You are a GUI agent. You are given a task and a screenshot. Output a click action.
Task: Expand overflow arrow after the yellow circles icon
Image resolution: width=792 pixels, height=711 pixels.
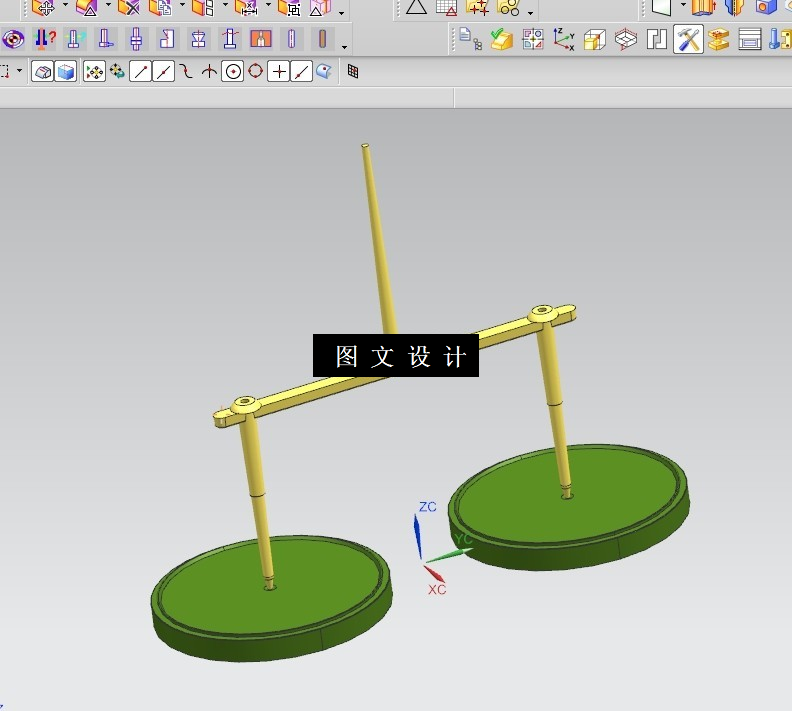pyautogui.click(x=530, y=13)
